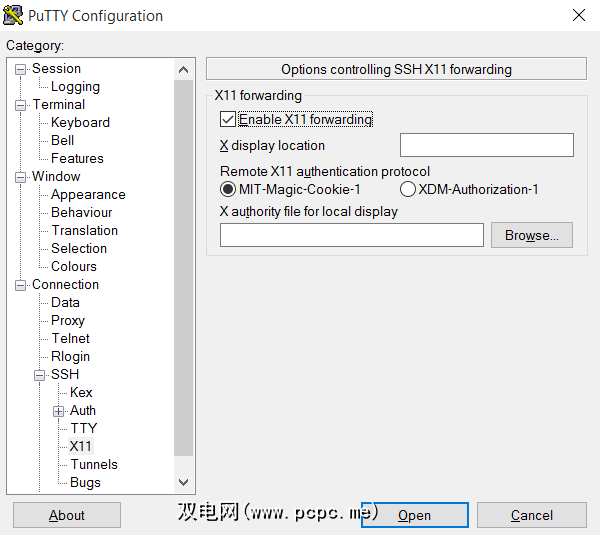Select MIT-Magic-Cookie-1 protocol

click(228, 189)
